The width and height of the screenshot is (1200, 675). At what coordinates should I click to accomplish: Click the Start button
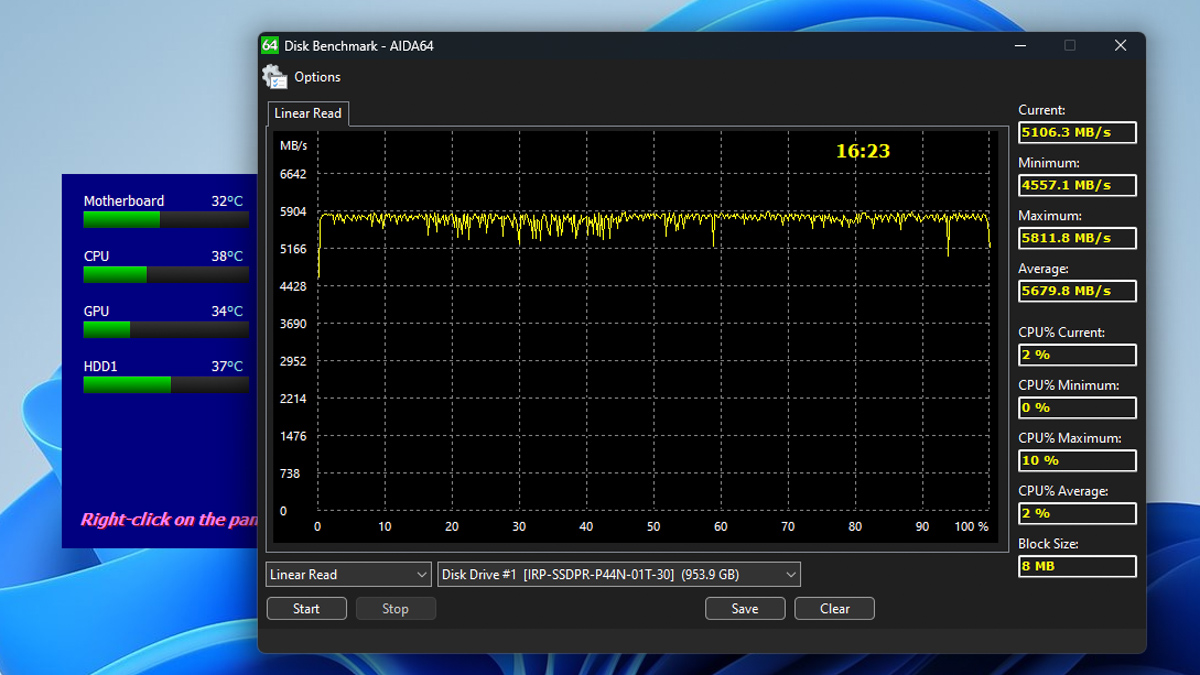pyautogui.click(x=307, y=608)
